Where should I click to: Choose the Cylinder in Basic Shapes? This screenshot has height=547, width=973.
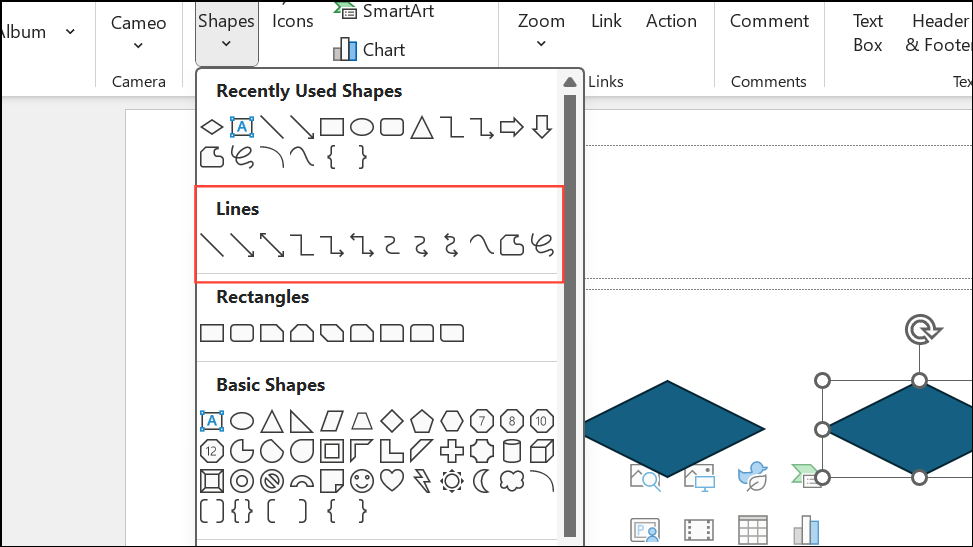coord(512,451)
